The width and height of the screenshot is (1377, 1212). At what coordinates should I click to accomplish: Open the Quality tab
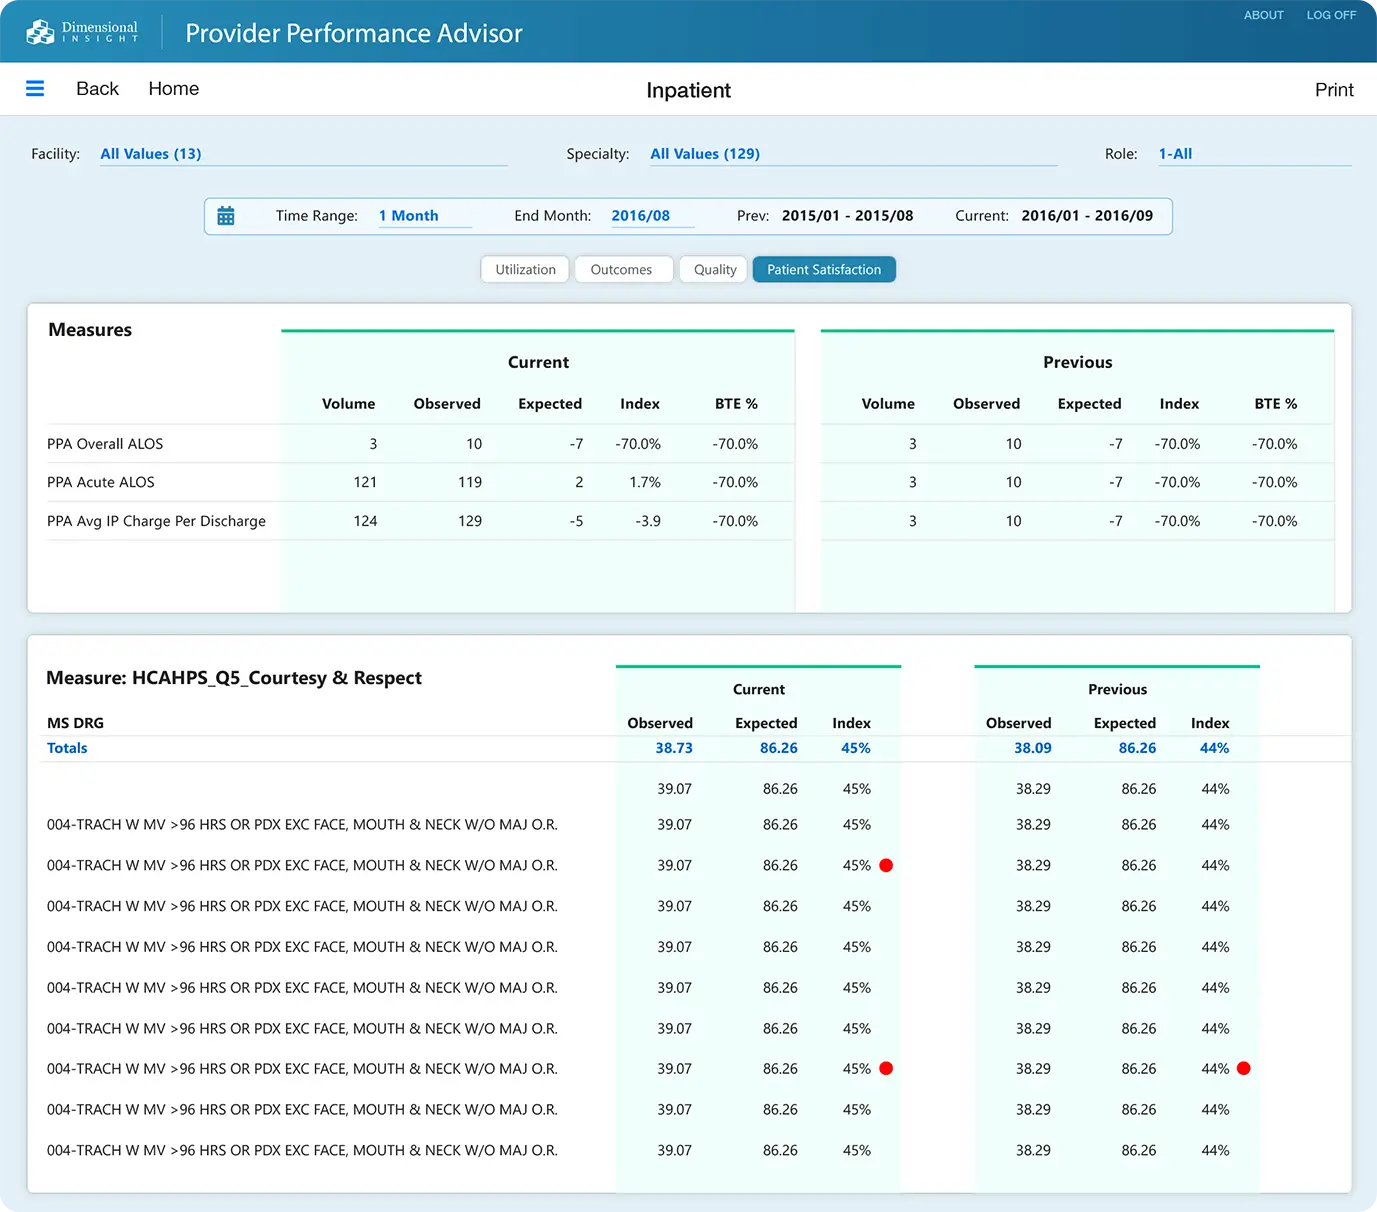click(x=714, y=270)
